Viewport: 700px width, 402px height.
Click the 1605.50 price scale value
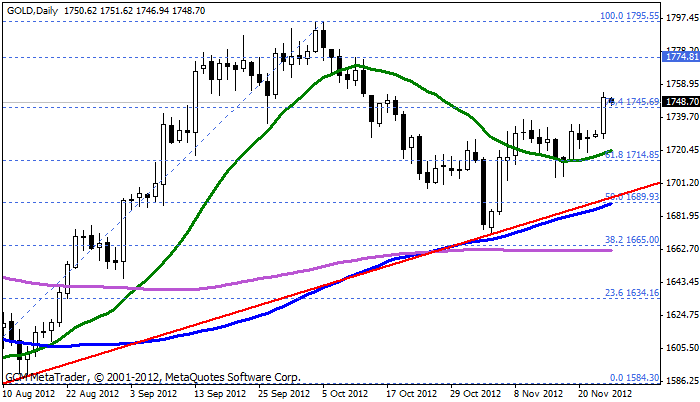680,348
